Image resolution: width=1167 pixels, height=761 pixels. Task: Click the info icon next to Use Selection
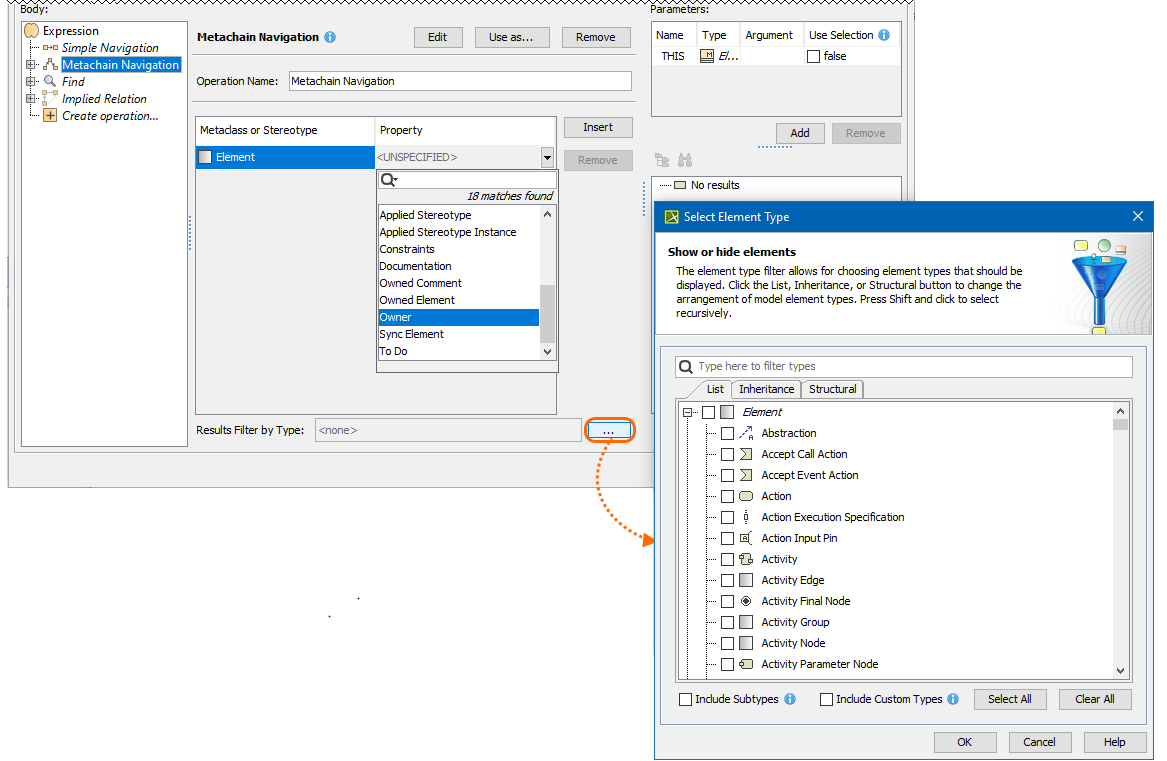(x=884, y=35)
